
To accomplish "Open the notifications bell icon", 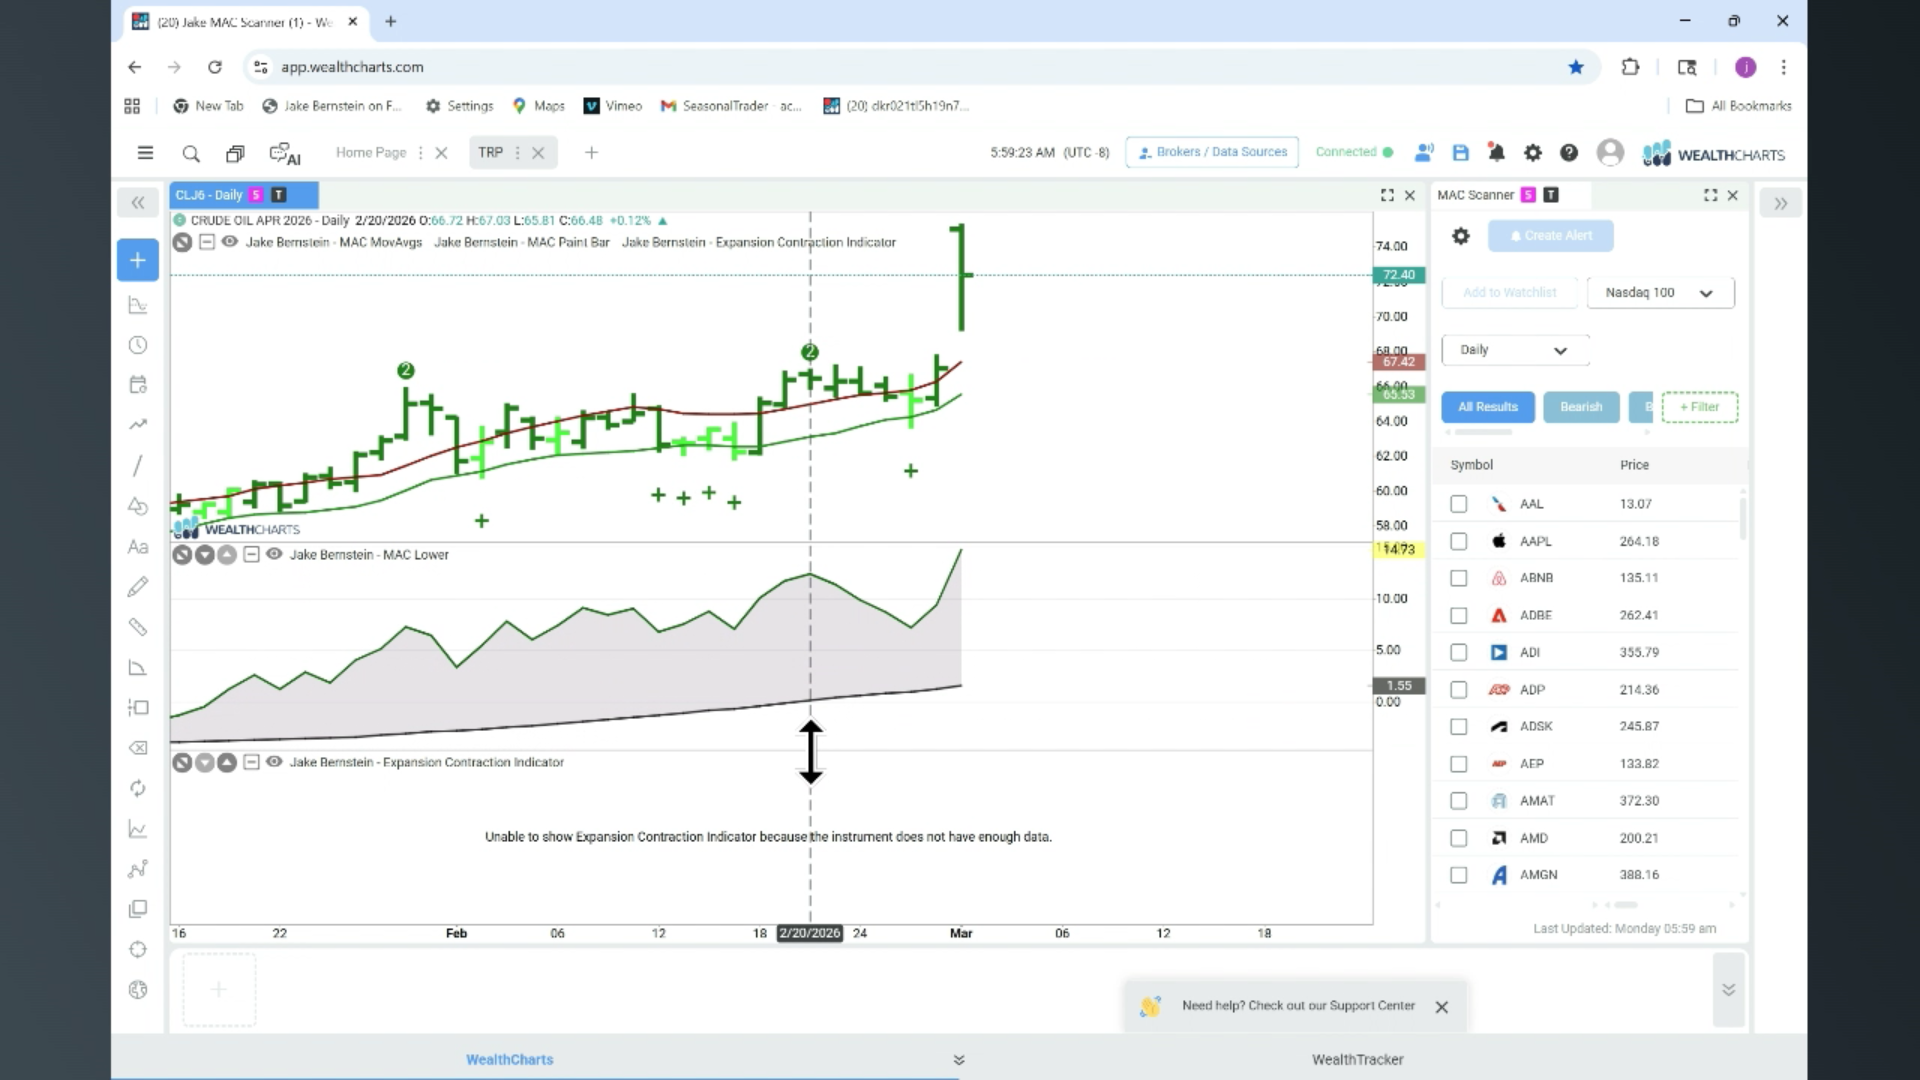I will point(1496,153).
